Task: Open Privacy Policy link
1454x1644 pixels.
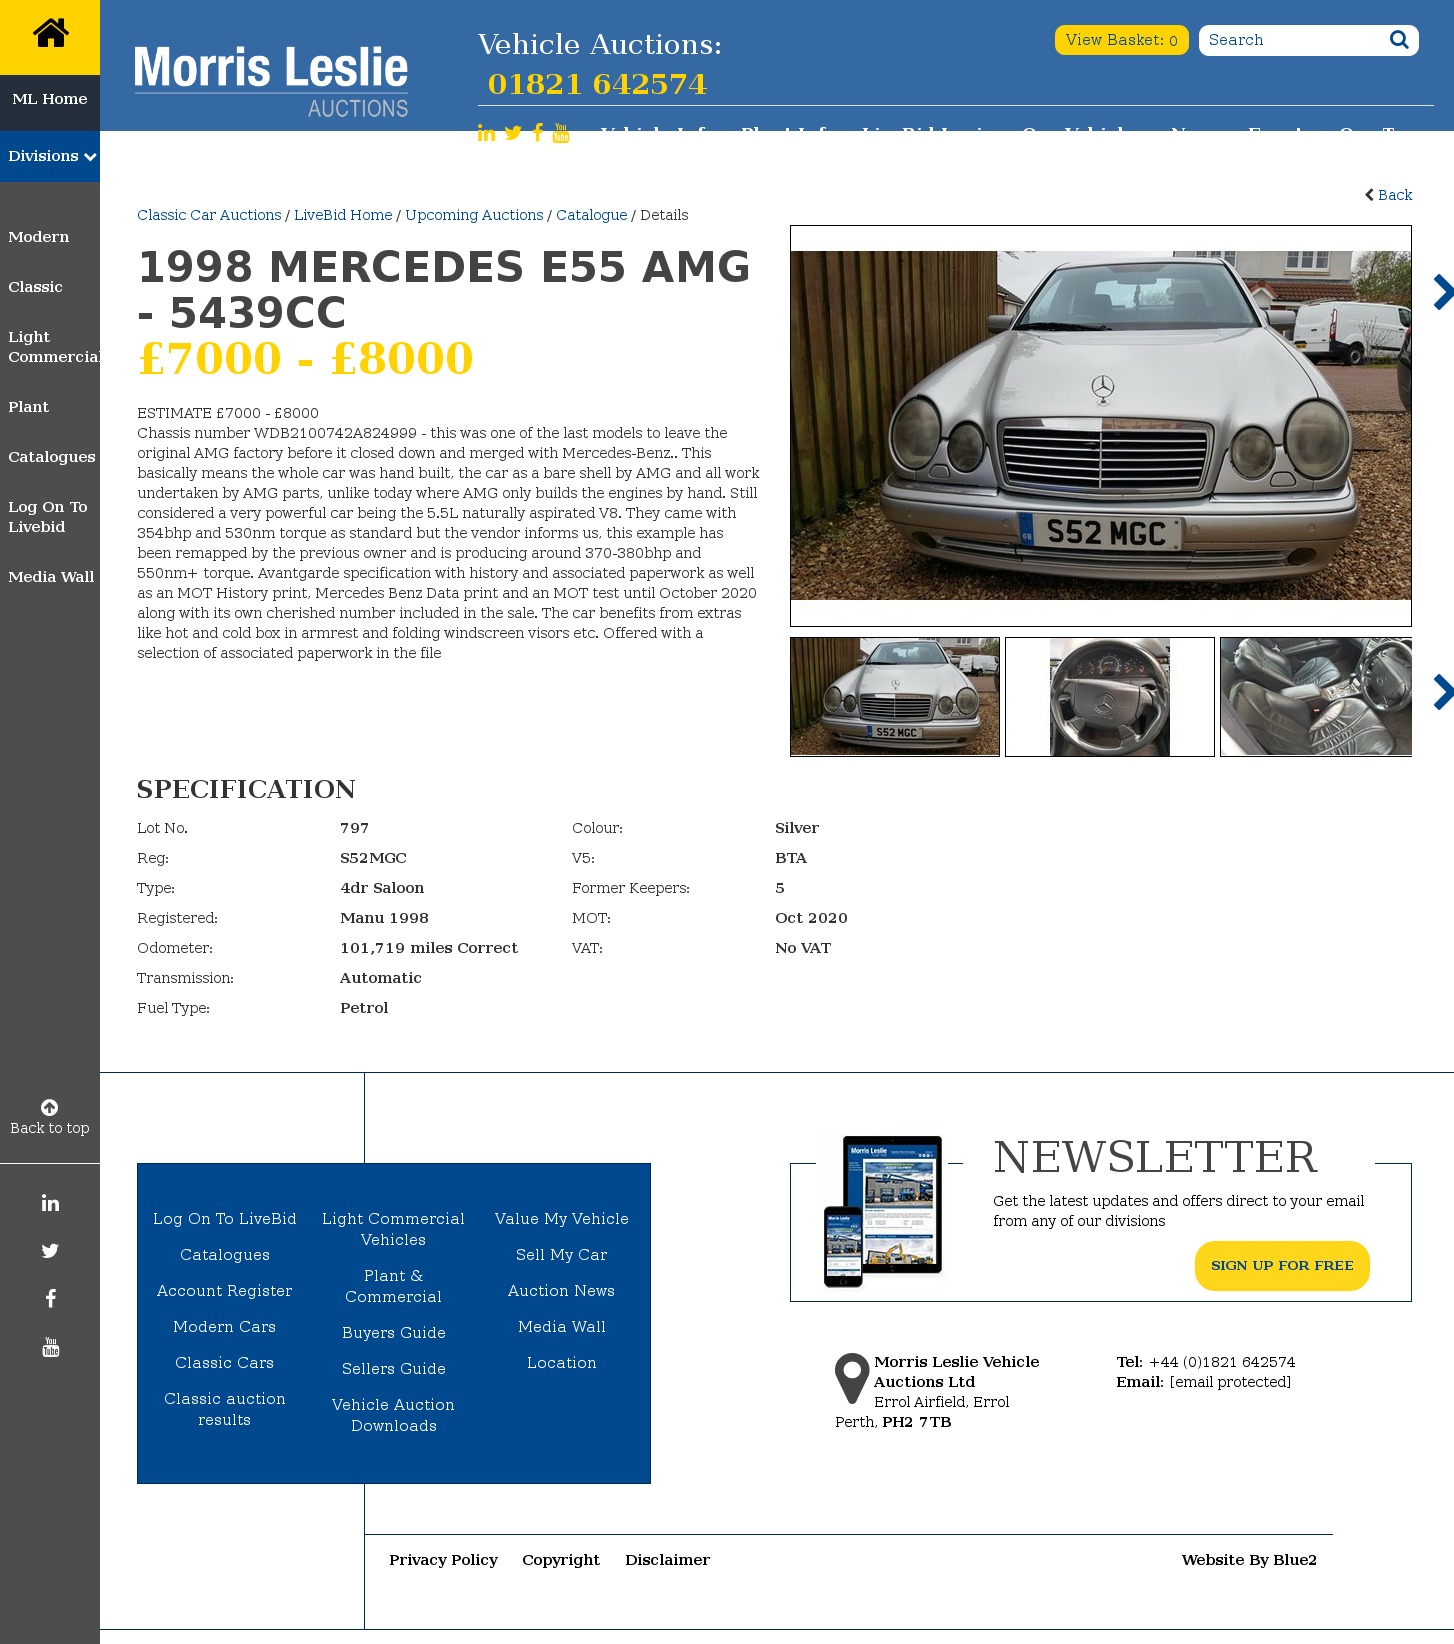Action: 443,1560
